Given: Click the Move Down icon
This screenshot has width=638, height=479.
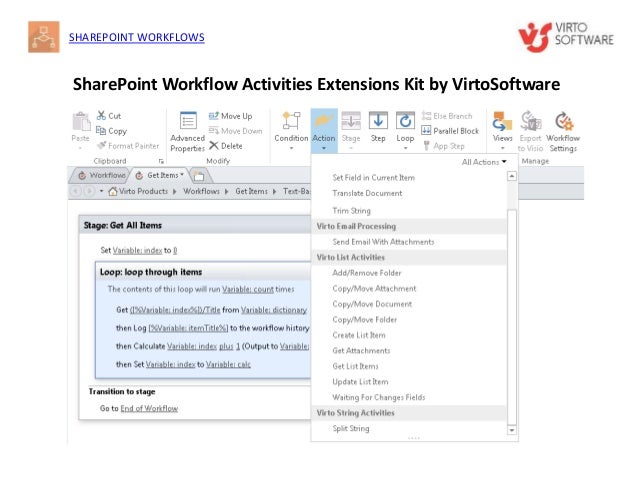Looking at the screenshot, I should click(214, 131).
